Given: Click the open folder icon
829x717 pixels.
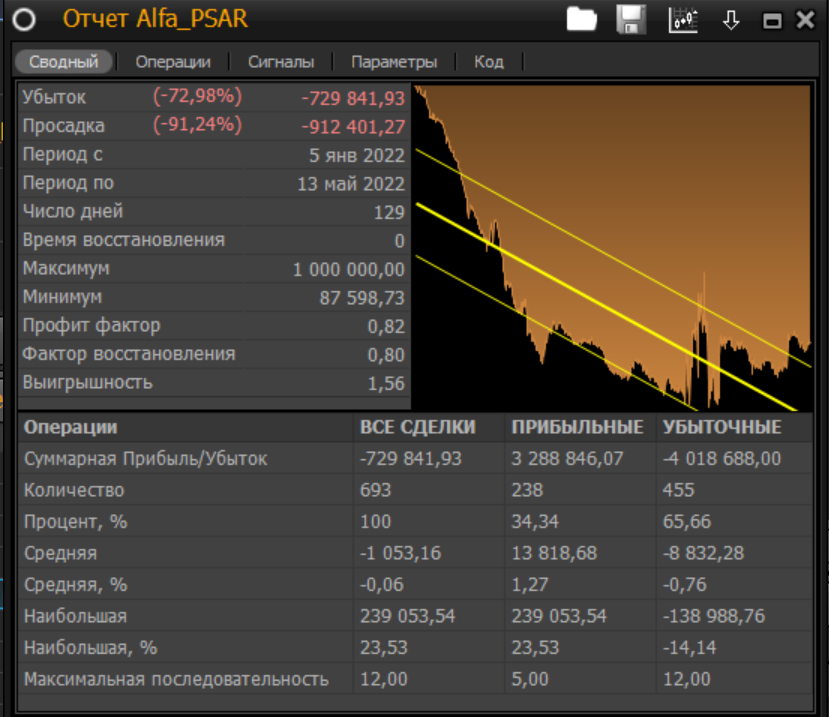Looking at the screenshot, I should [x=581, y=19].
